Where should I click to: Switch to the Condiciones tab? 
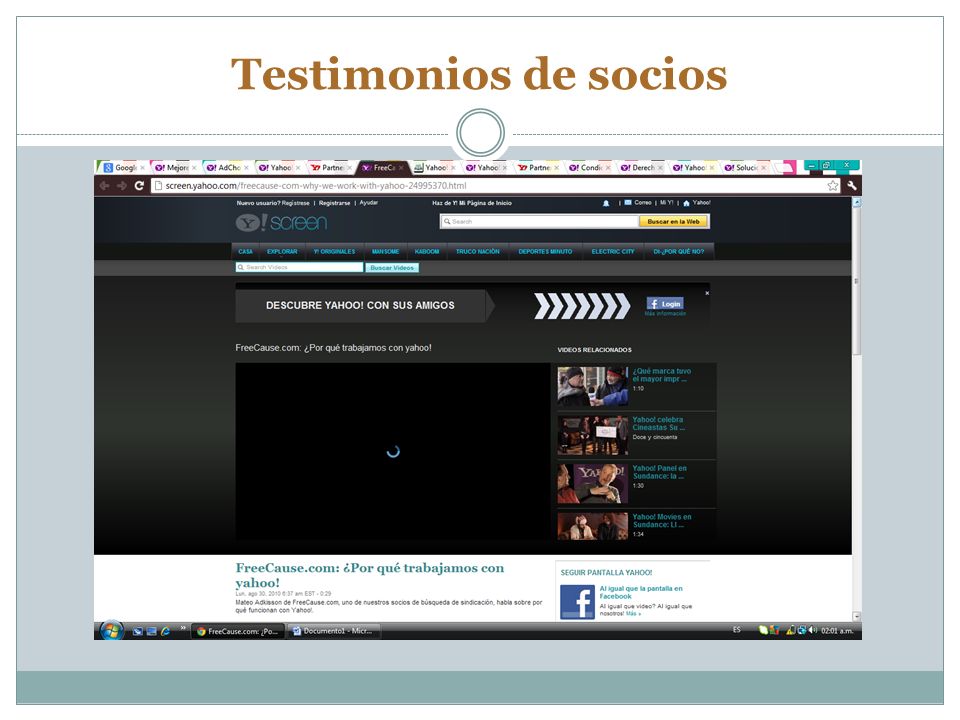coord(588,168)
